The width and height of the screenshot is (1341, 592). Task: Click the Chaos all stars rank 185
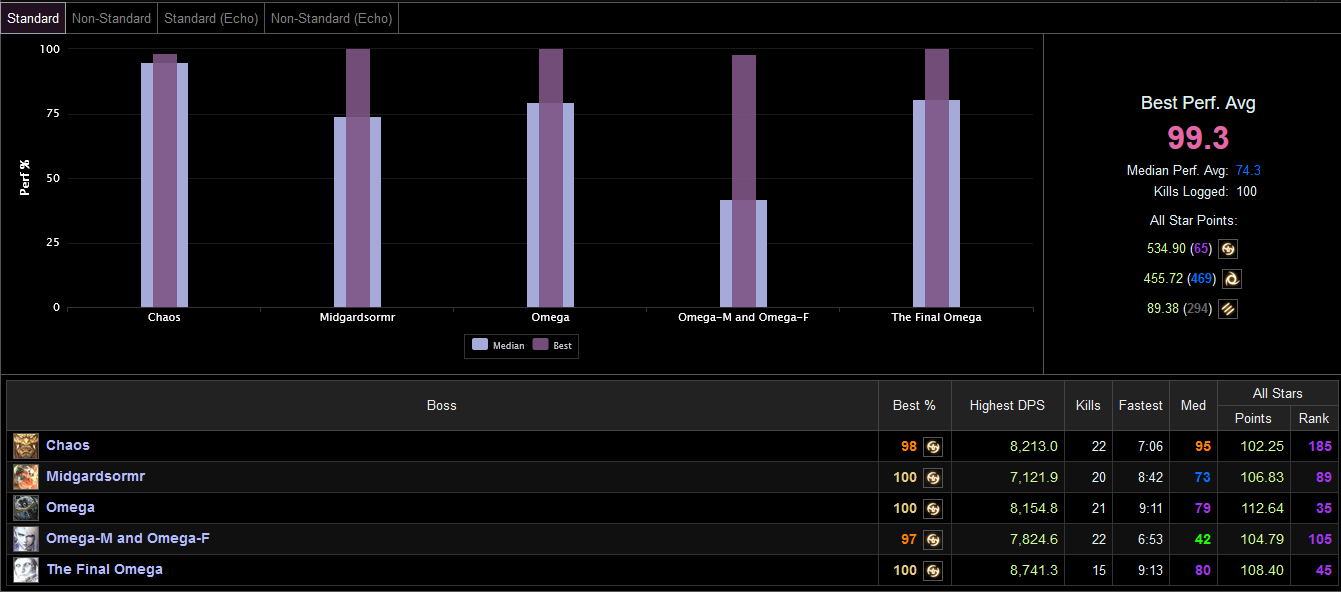pyautogui.click(x=1319, y=446)
